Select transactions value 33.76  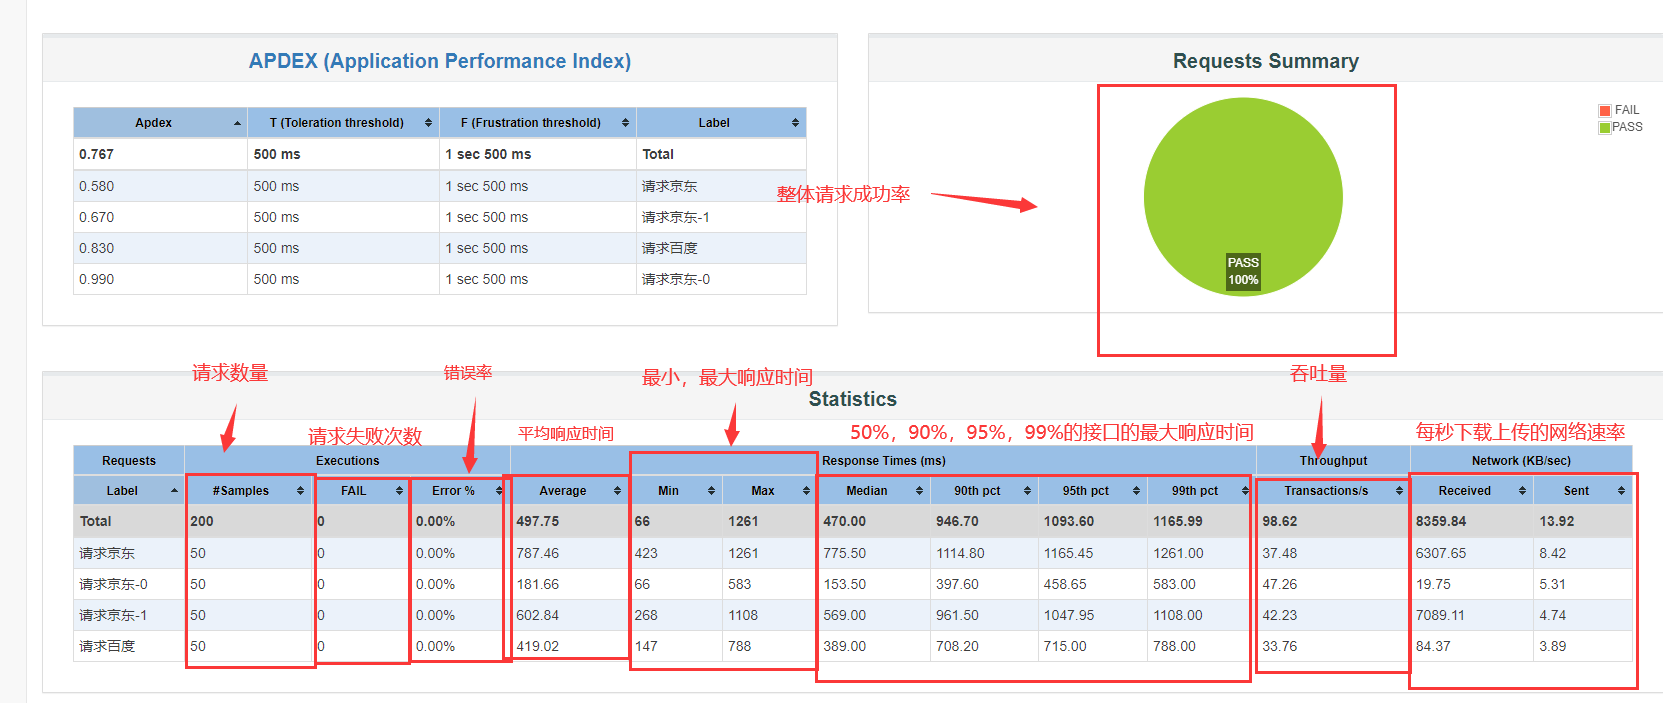(x=1280, y=646)
